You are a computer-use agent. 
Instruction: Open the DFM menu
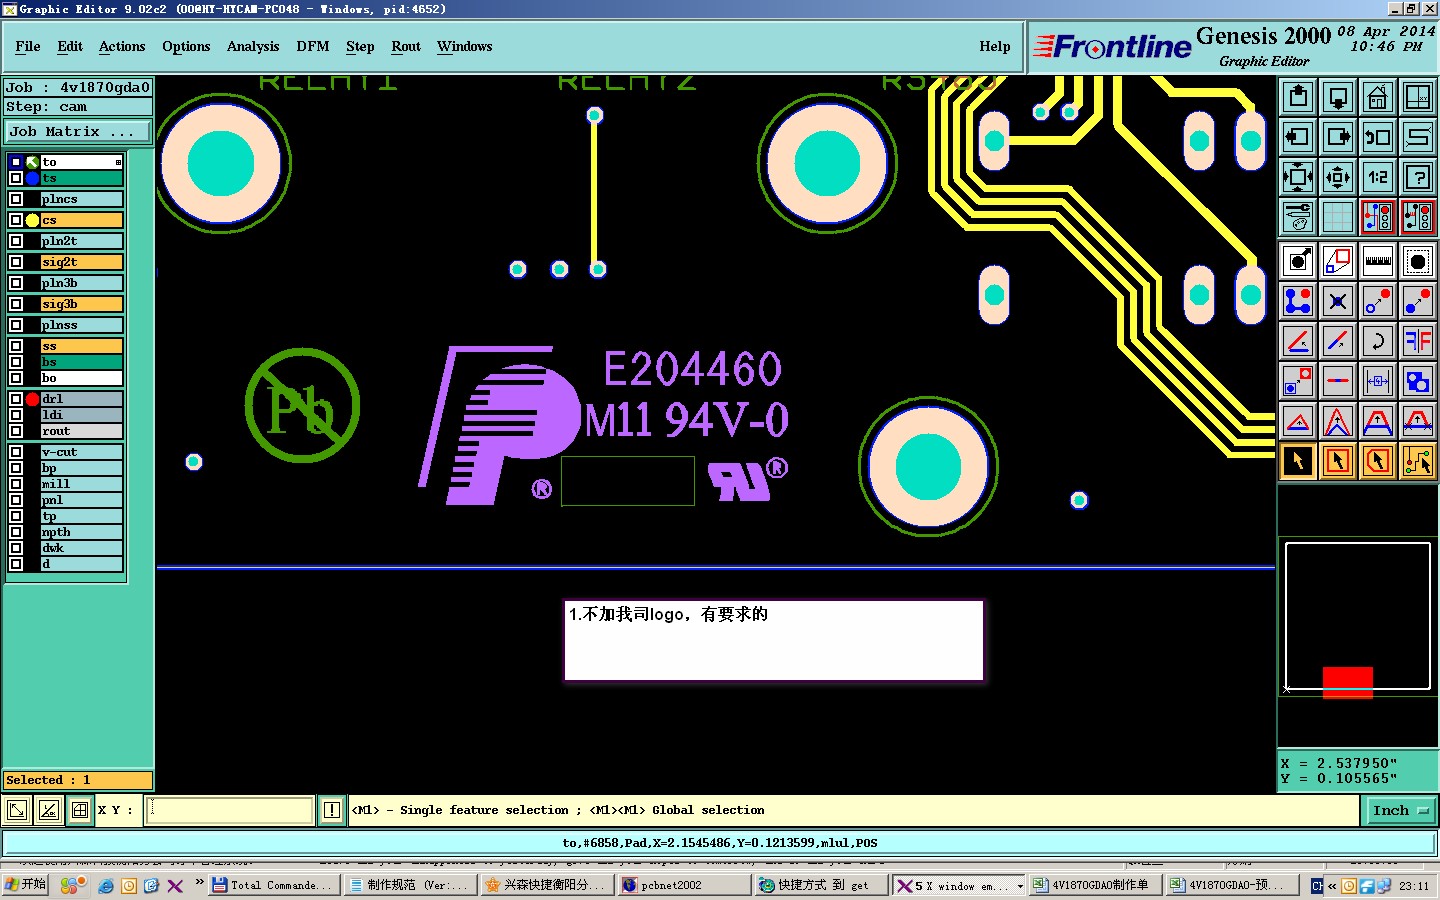(x=313, y=46)
